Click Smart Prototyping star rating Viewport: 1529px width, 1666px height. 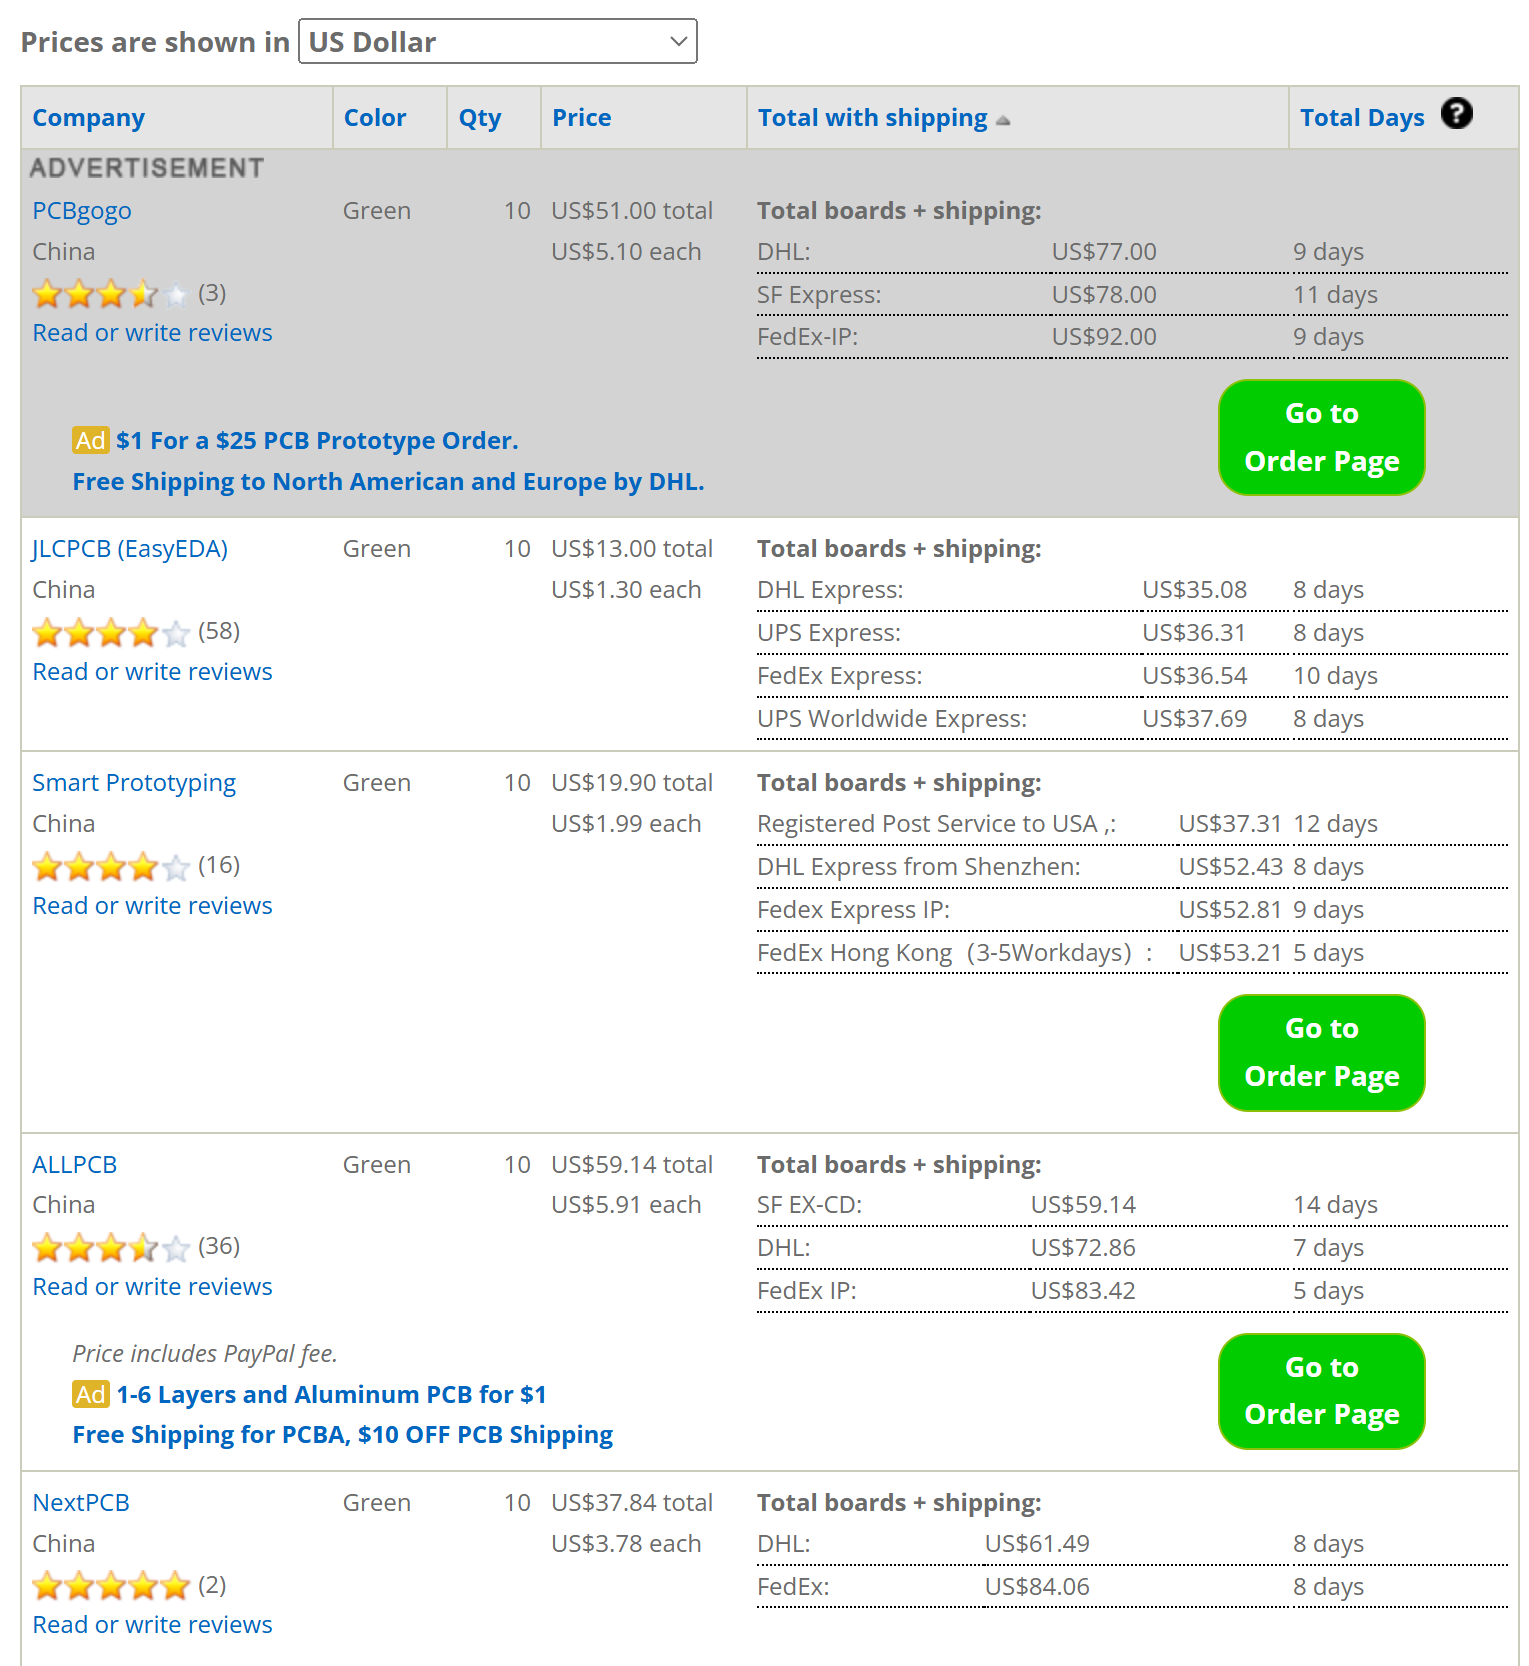(110, 866)
